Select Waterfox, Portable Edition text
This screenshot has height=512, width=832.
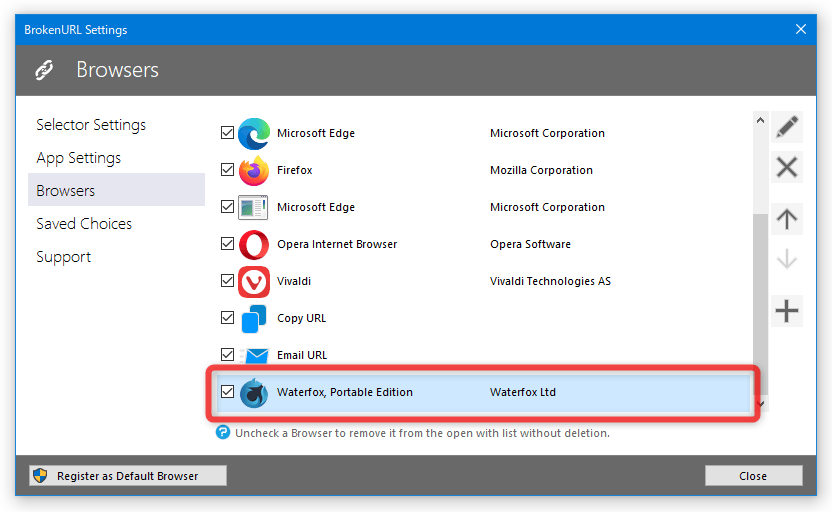click(x=345, y=392)
